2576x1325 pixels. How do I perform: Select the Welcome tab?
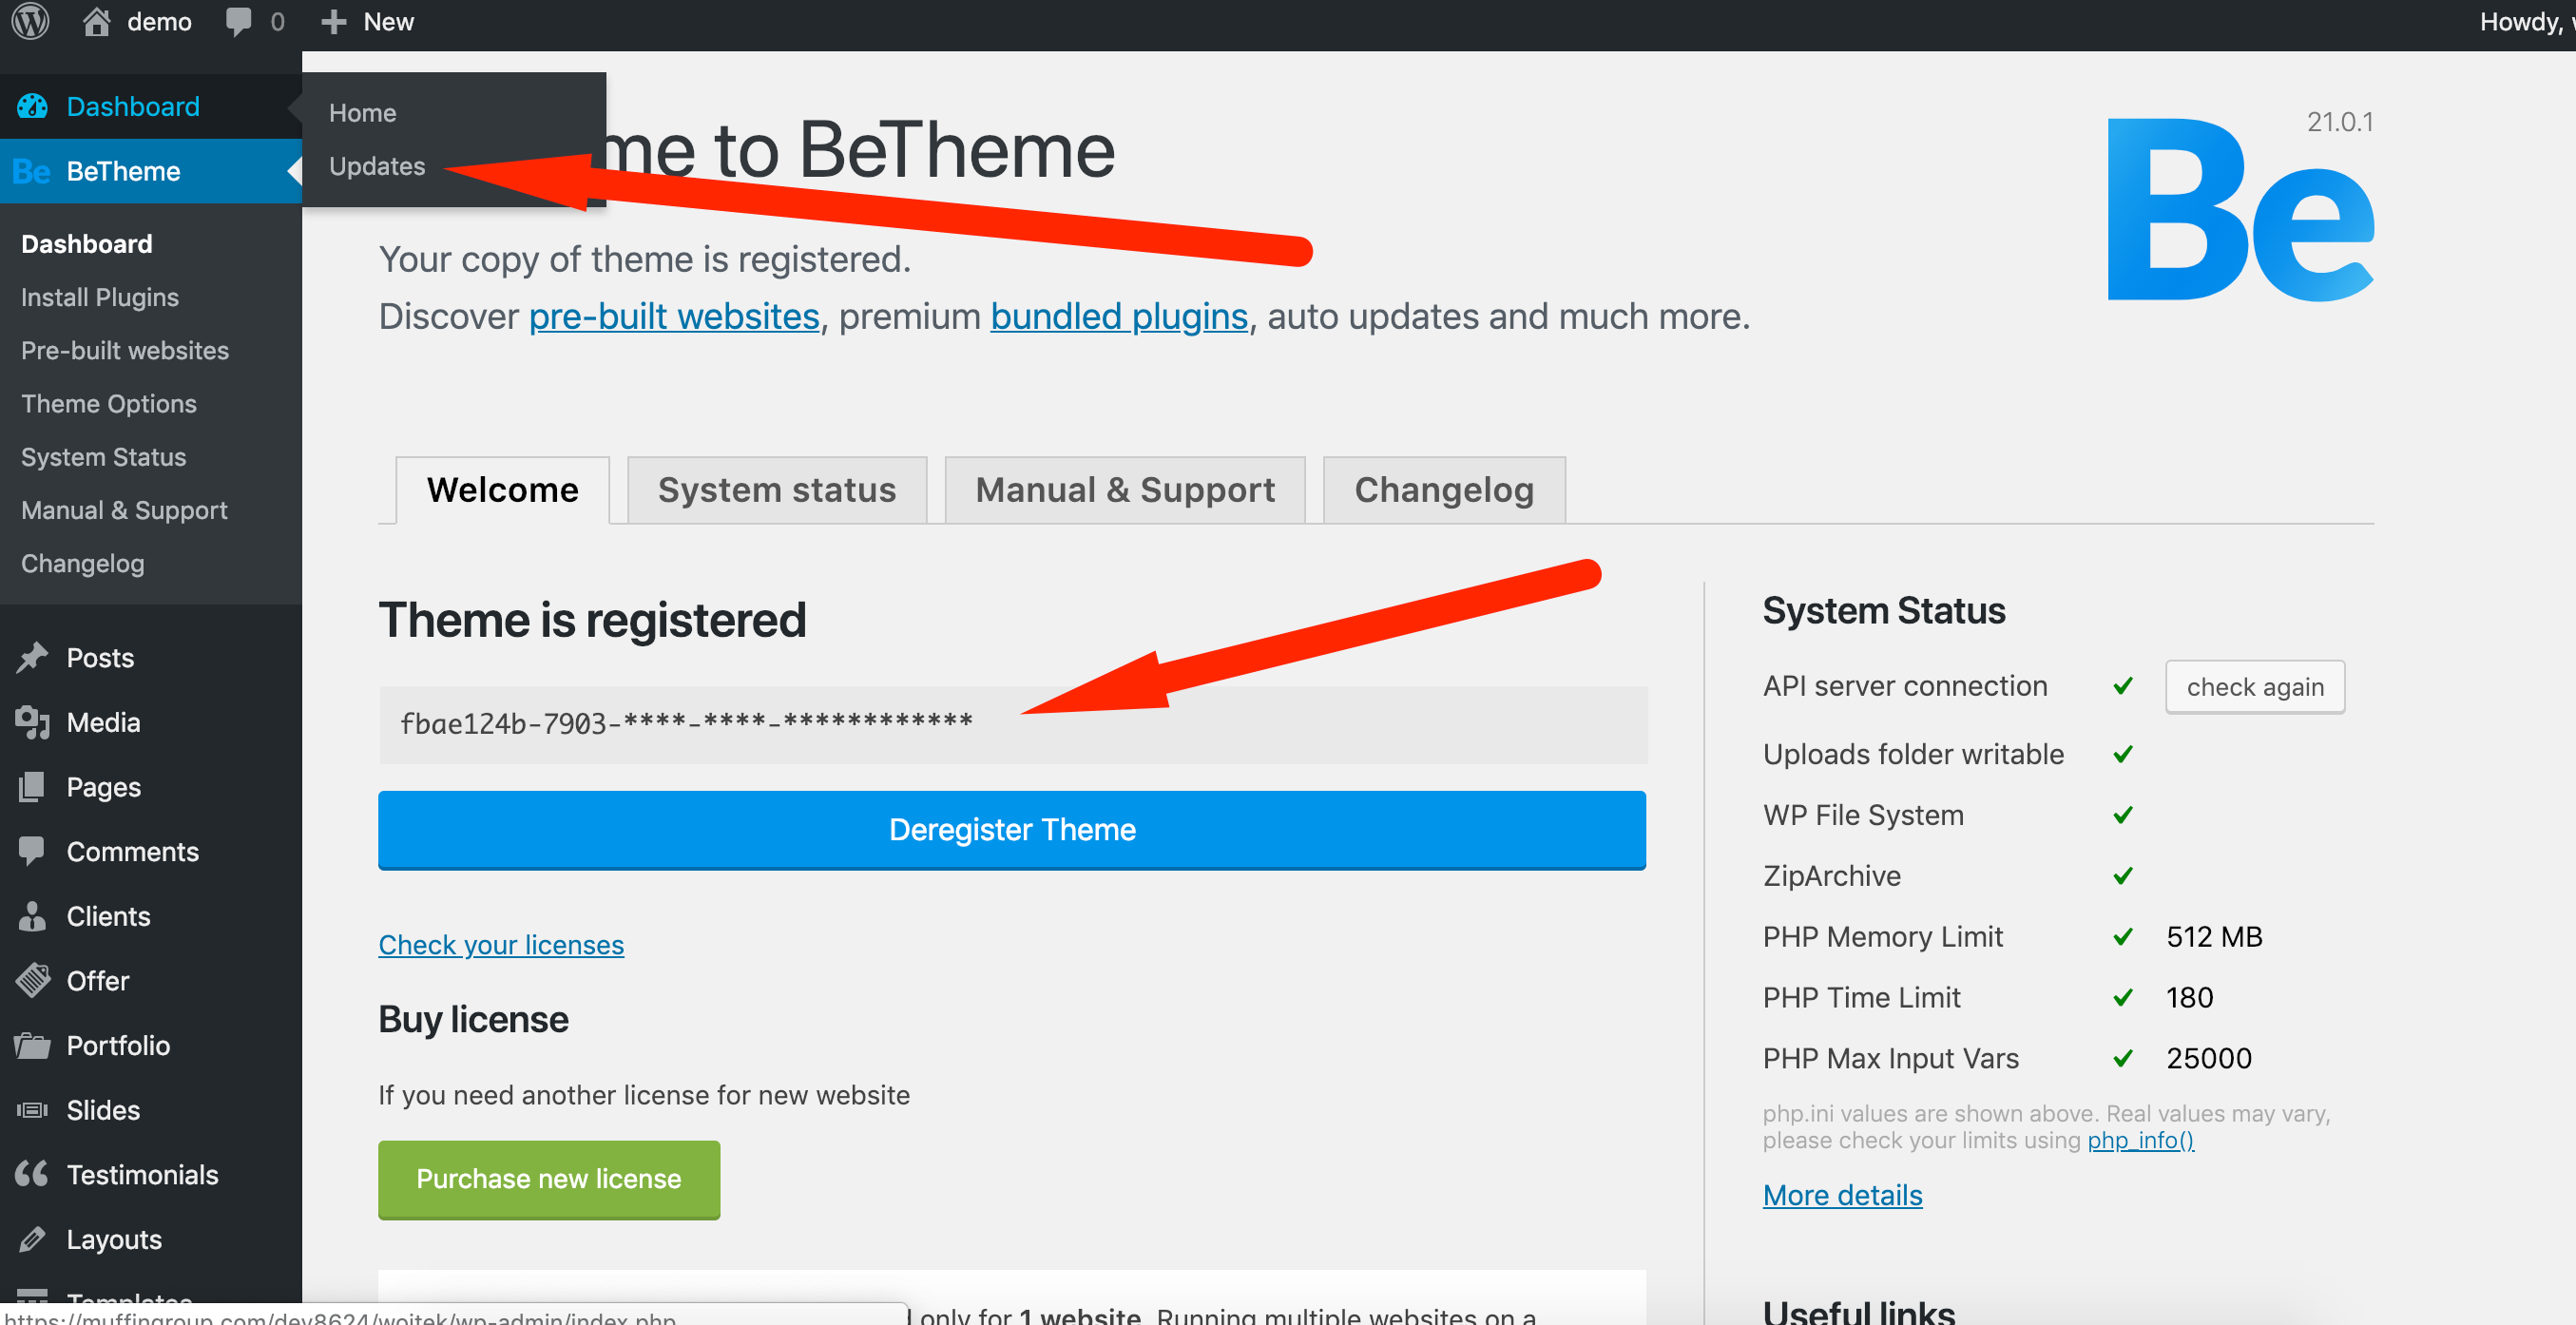tap(502, 490)
